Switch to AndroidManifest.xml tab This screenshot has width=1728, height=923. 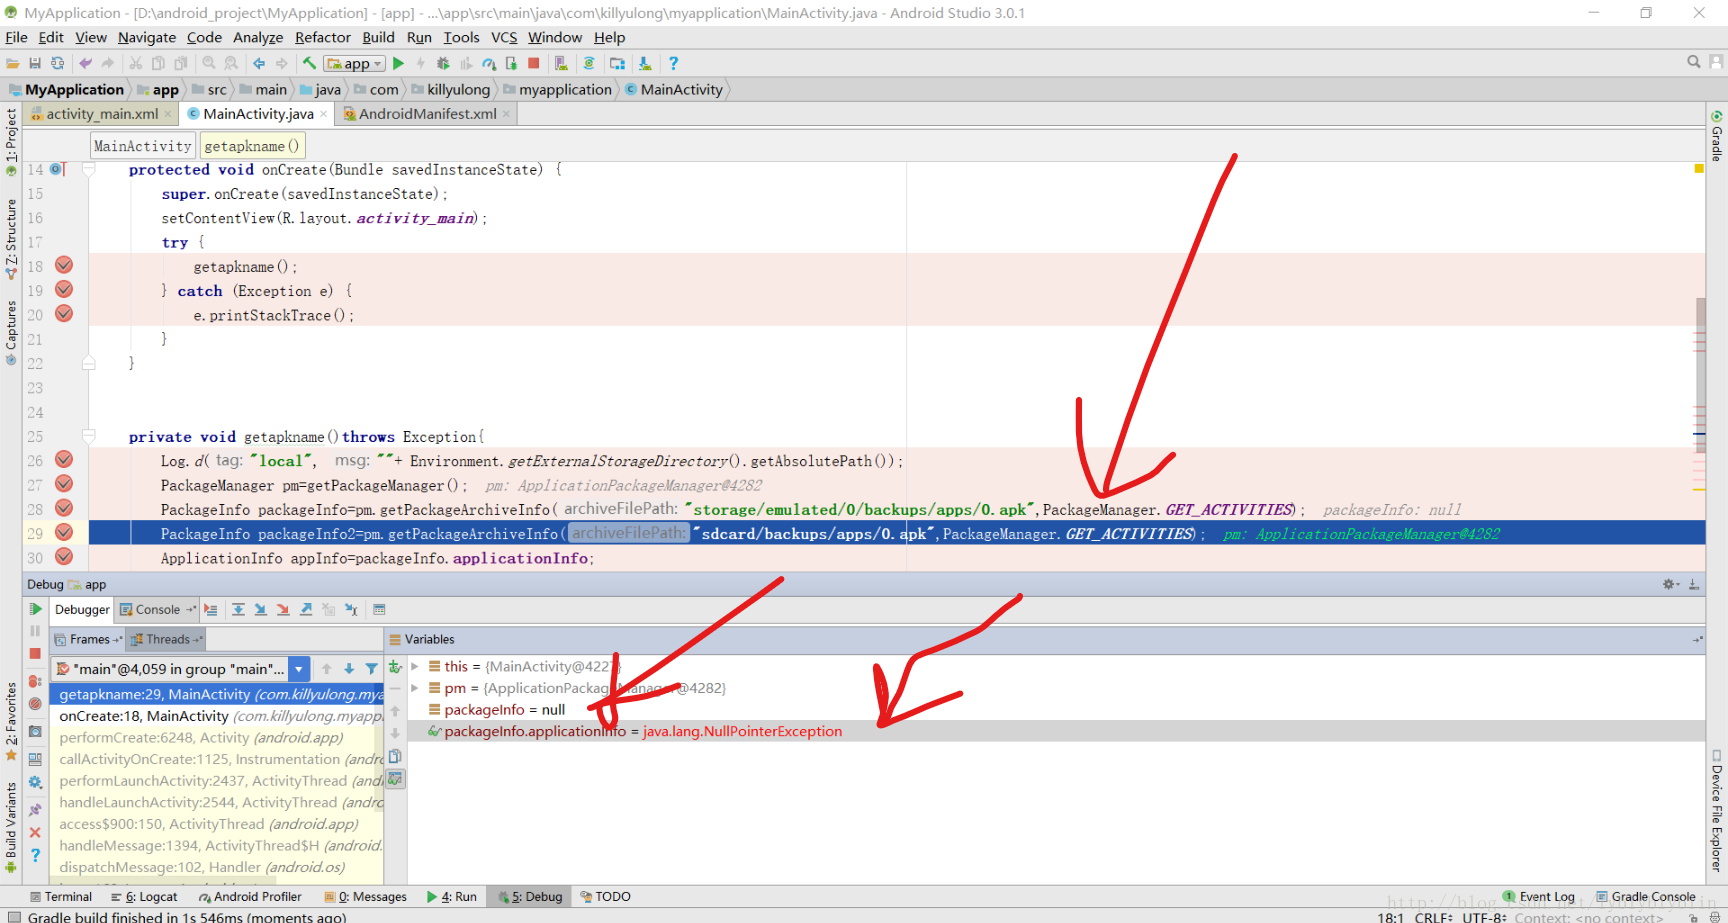pos(427,114)
